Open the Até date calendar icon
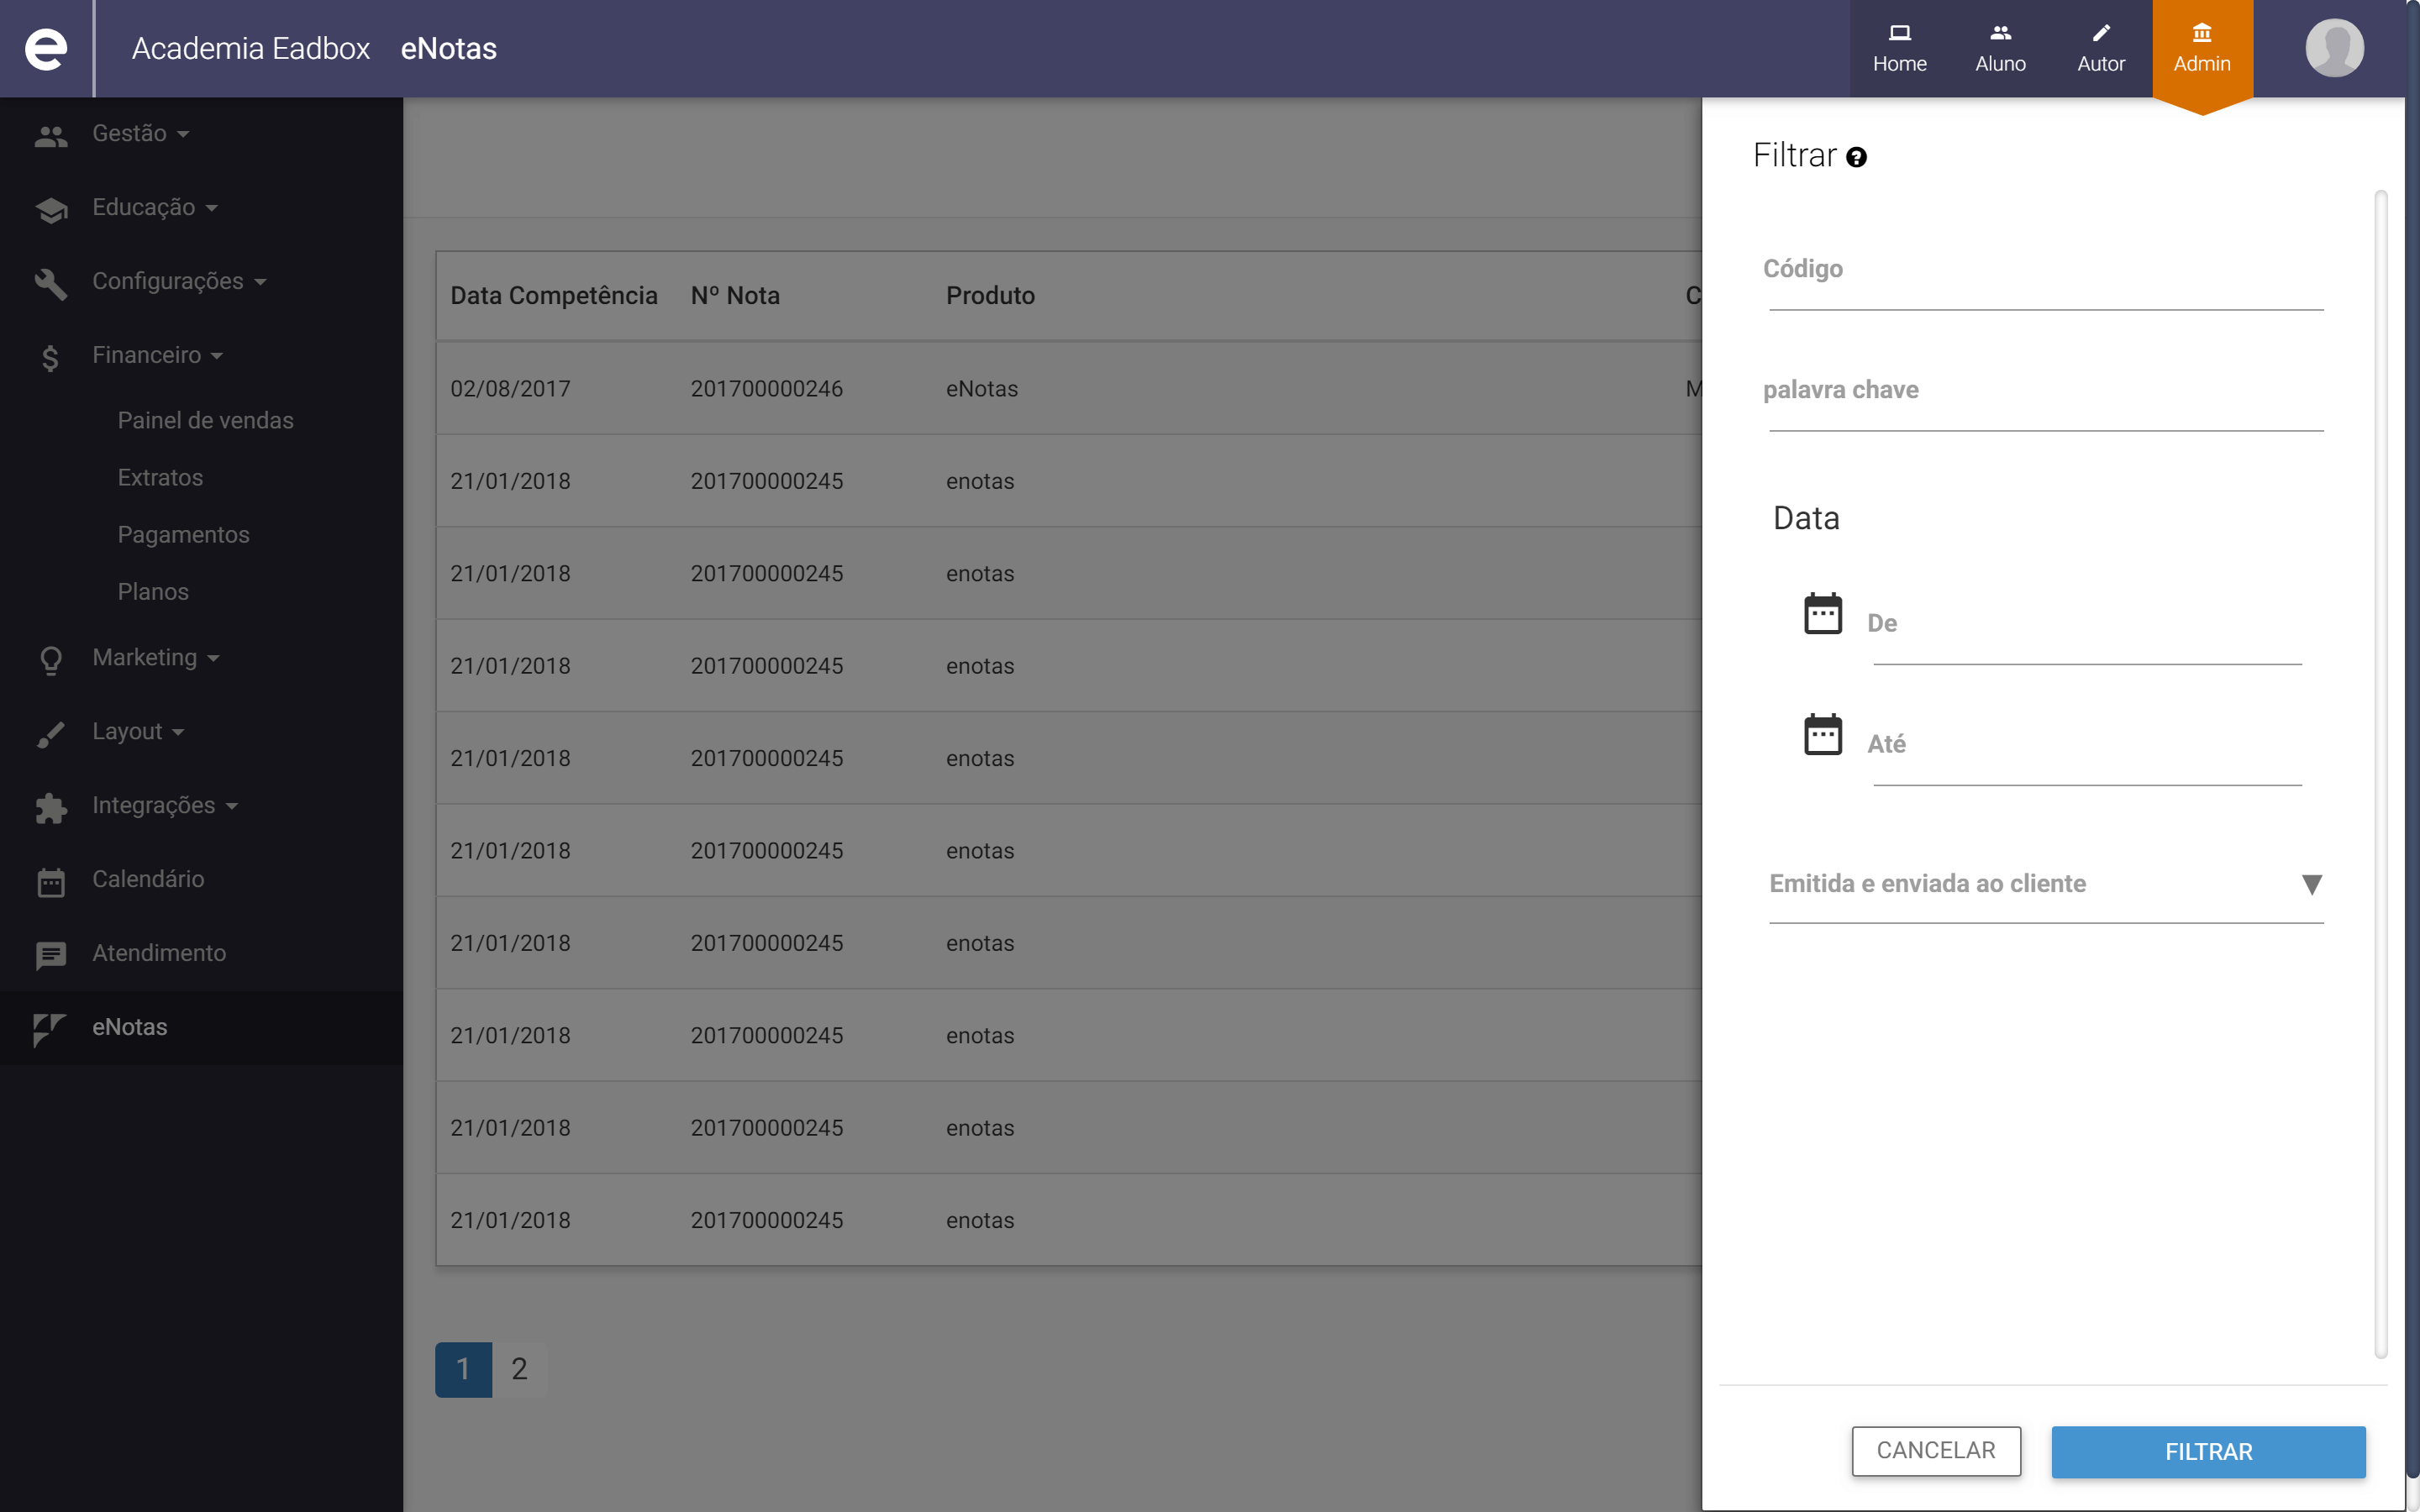Viewport: 2420px width, 1512px height. 1822,735
